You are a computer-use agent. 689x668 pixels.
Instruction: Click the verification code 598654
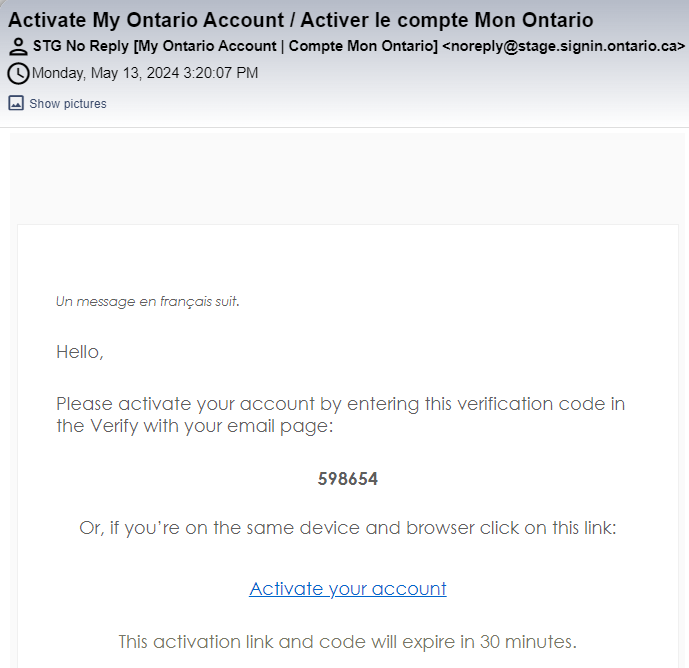(x=348, y=479)
